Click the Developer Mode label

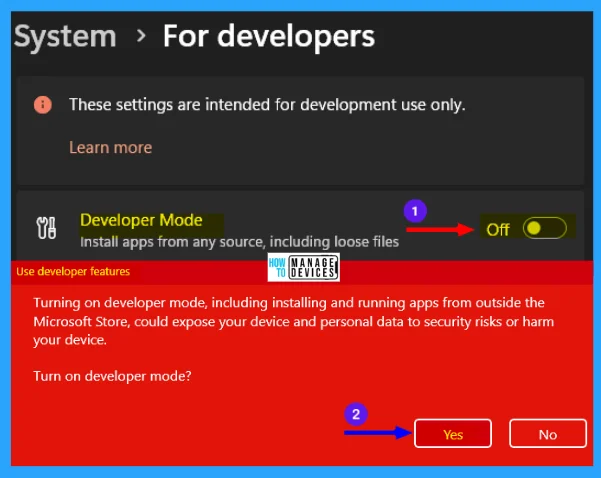(141, 220)
